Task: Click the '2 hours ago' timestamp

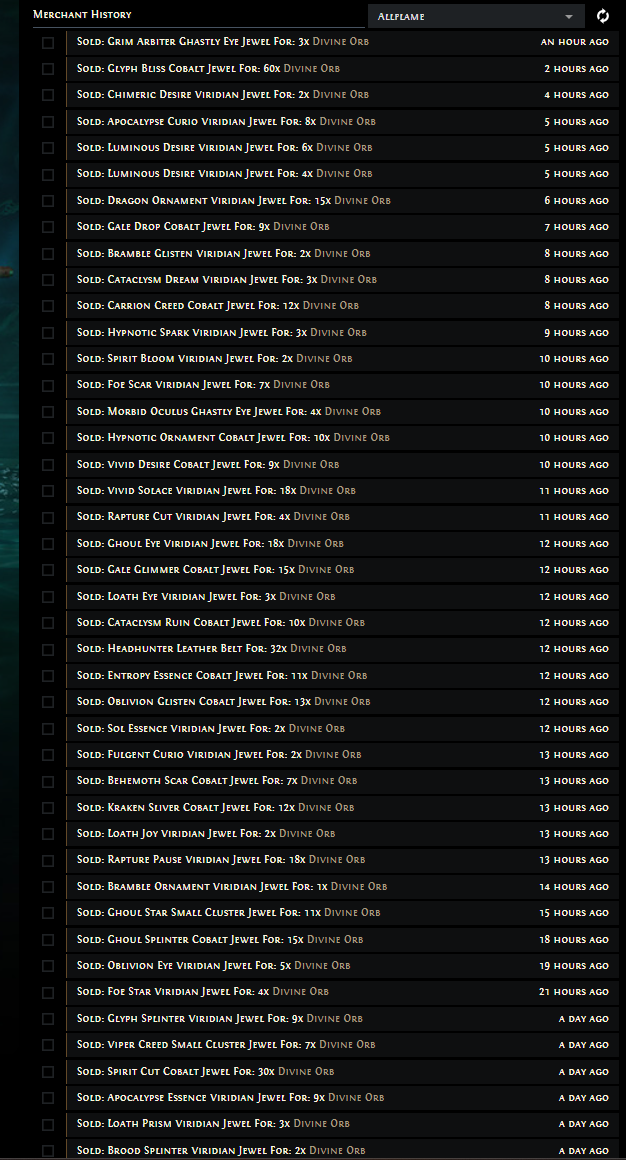Action: point(576,69)
